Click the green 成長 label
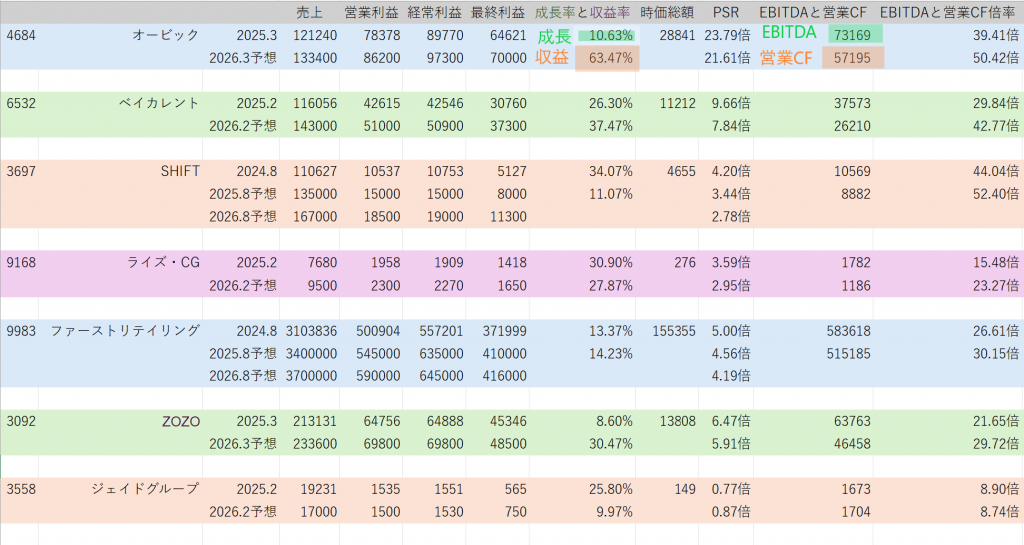This screenshot has height=545, width=1024. (554, 36)
